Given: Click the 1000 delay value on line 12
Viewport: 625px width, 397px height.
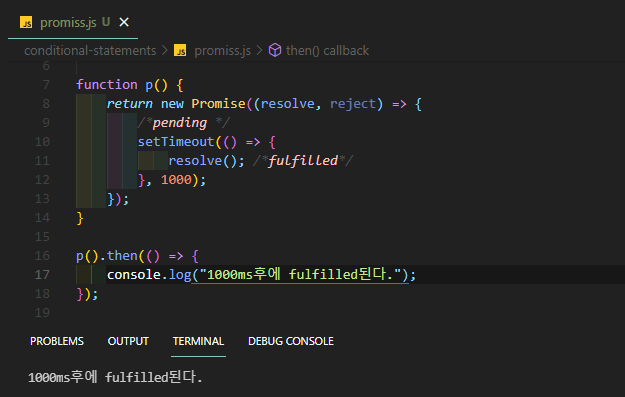Looking at the screenshot, I should [176, 180].
